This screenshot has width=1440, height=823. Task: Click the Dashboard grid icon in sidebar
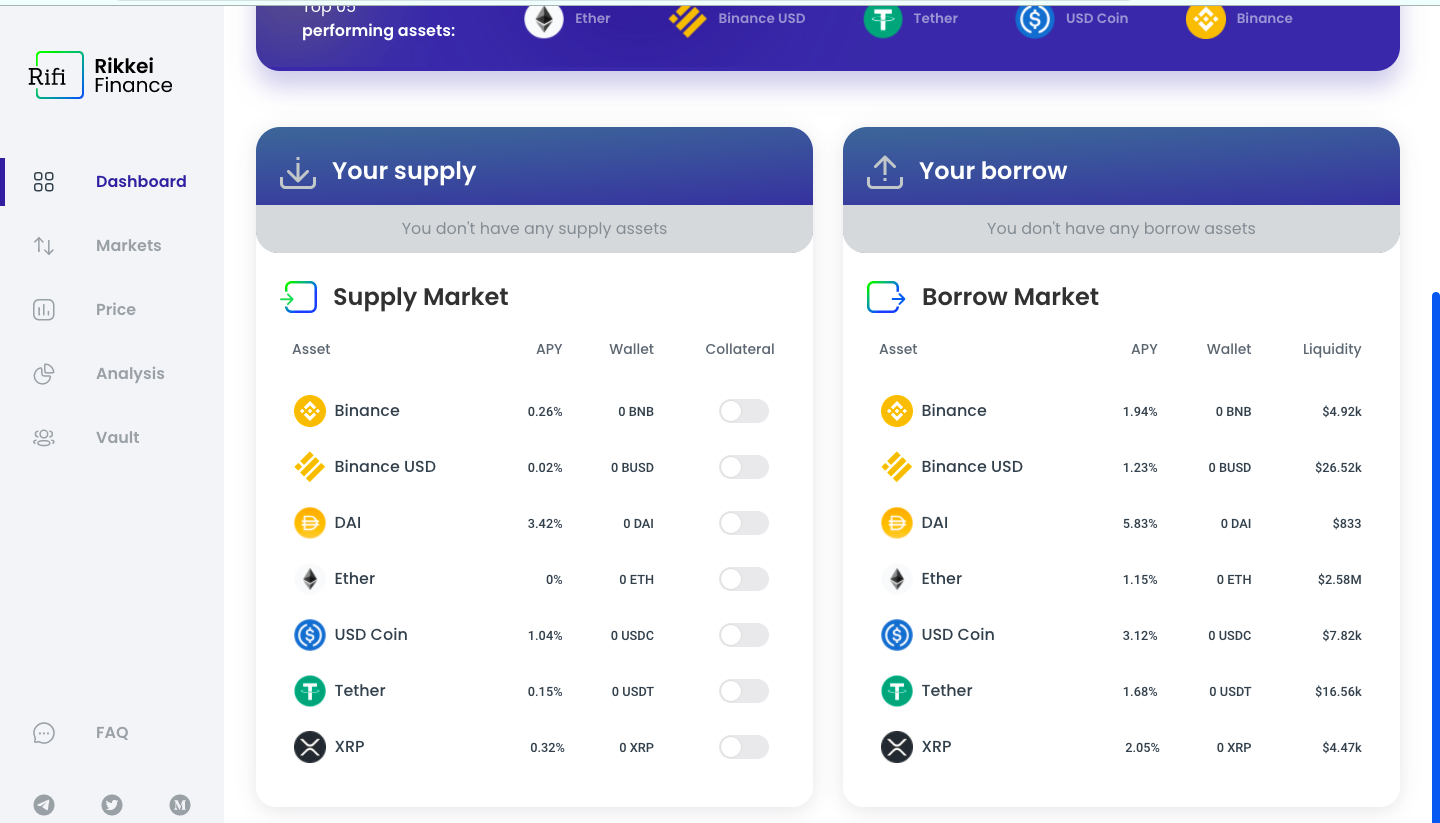[44, 182]
